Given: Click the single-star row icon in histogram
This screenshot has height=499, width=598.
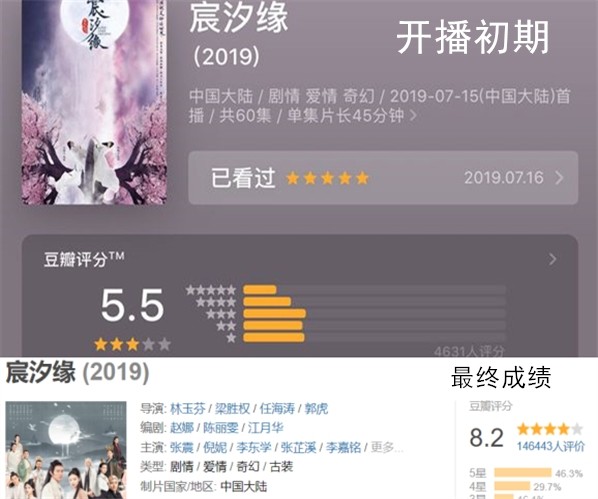Looking at the screenshot, I should pyautogui.click(x=231, y=338).
